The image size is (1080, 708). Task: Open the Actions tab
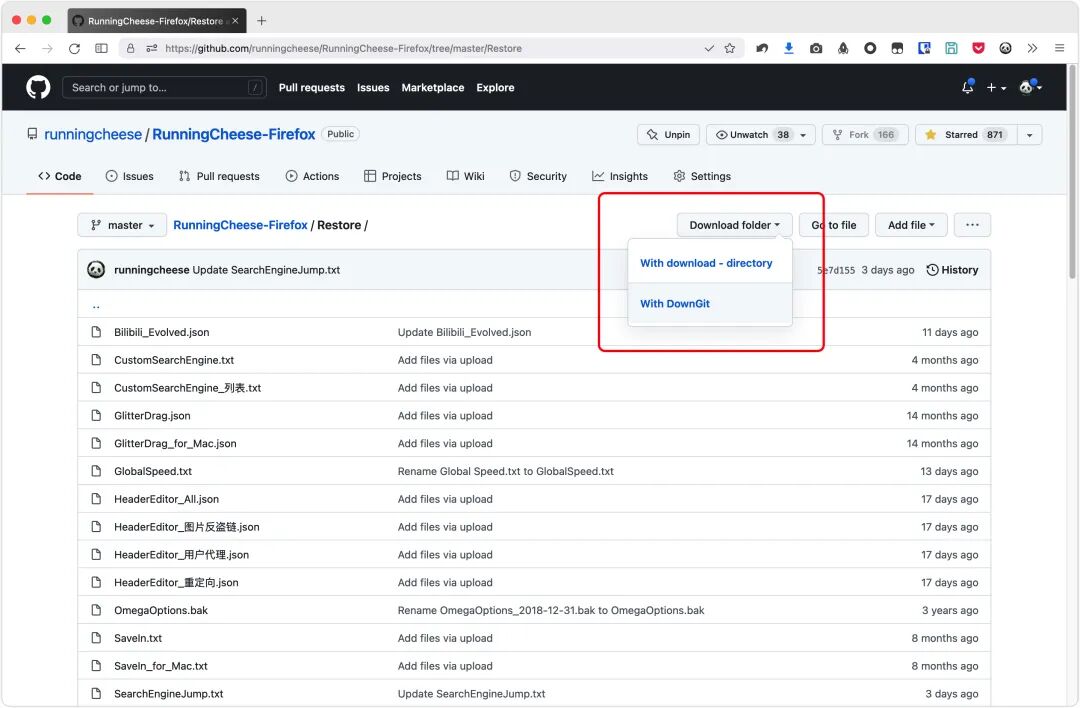click(x=312, y=176)
